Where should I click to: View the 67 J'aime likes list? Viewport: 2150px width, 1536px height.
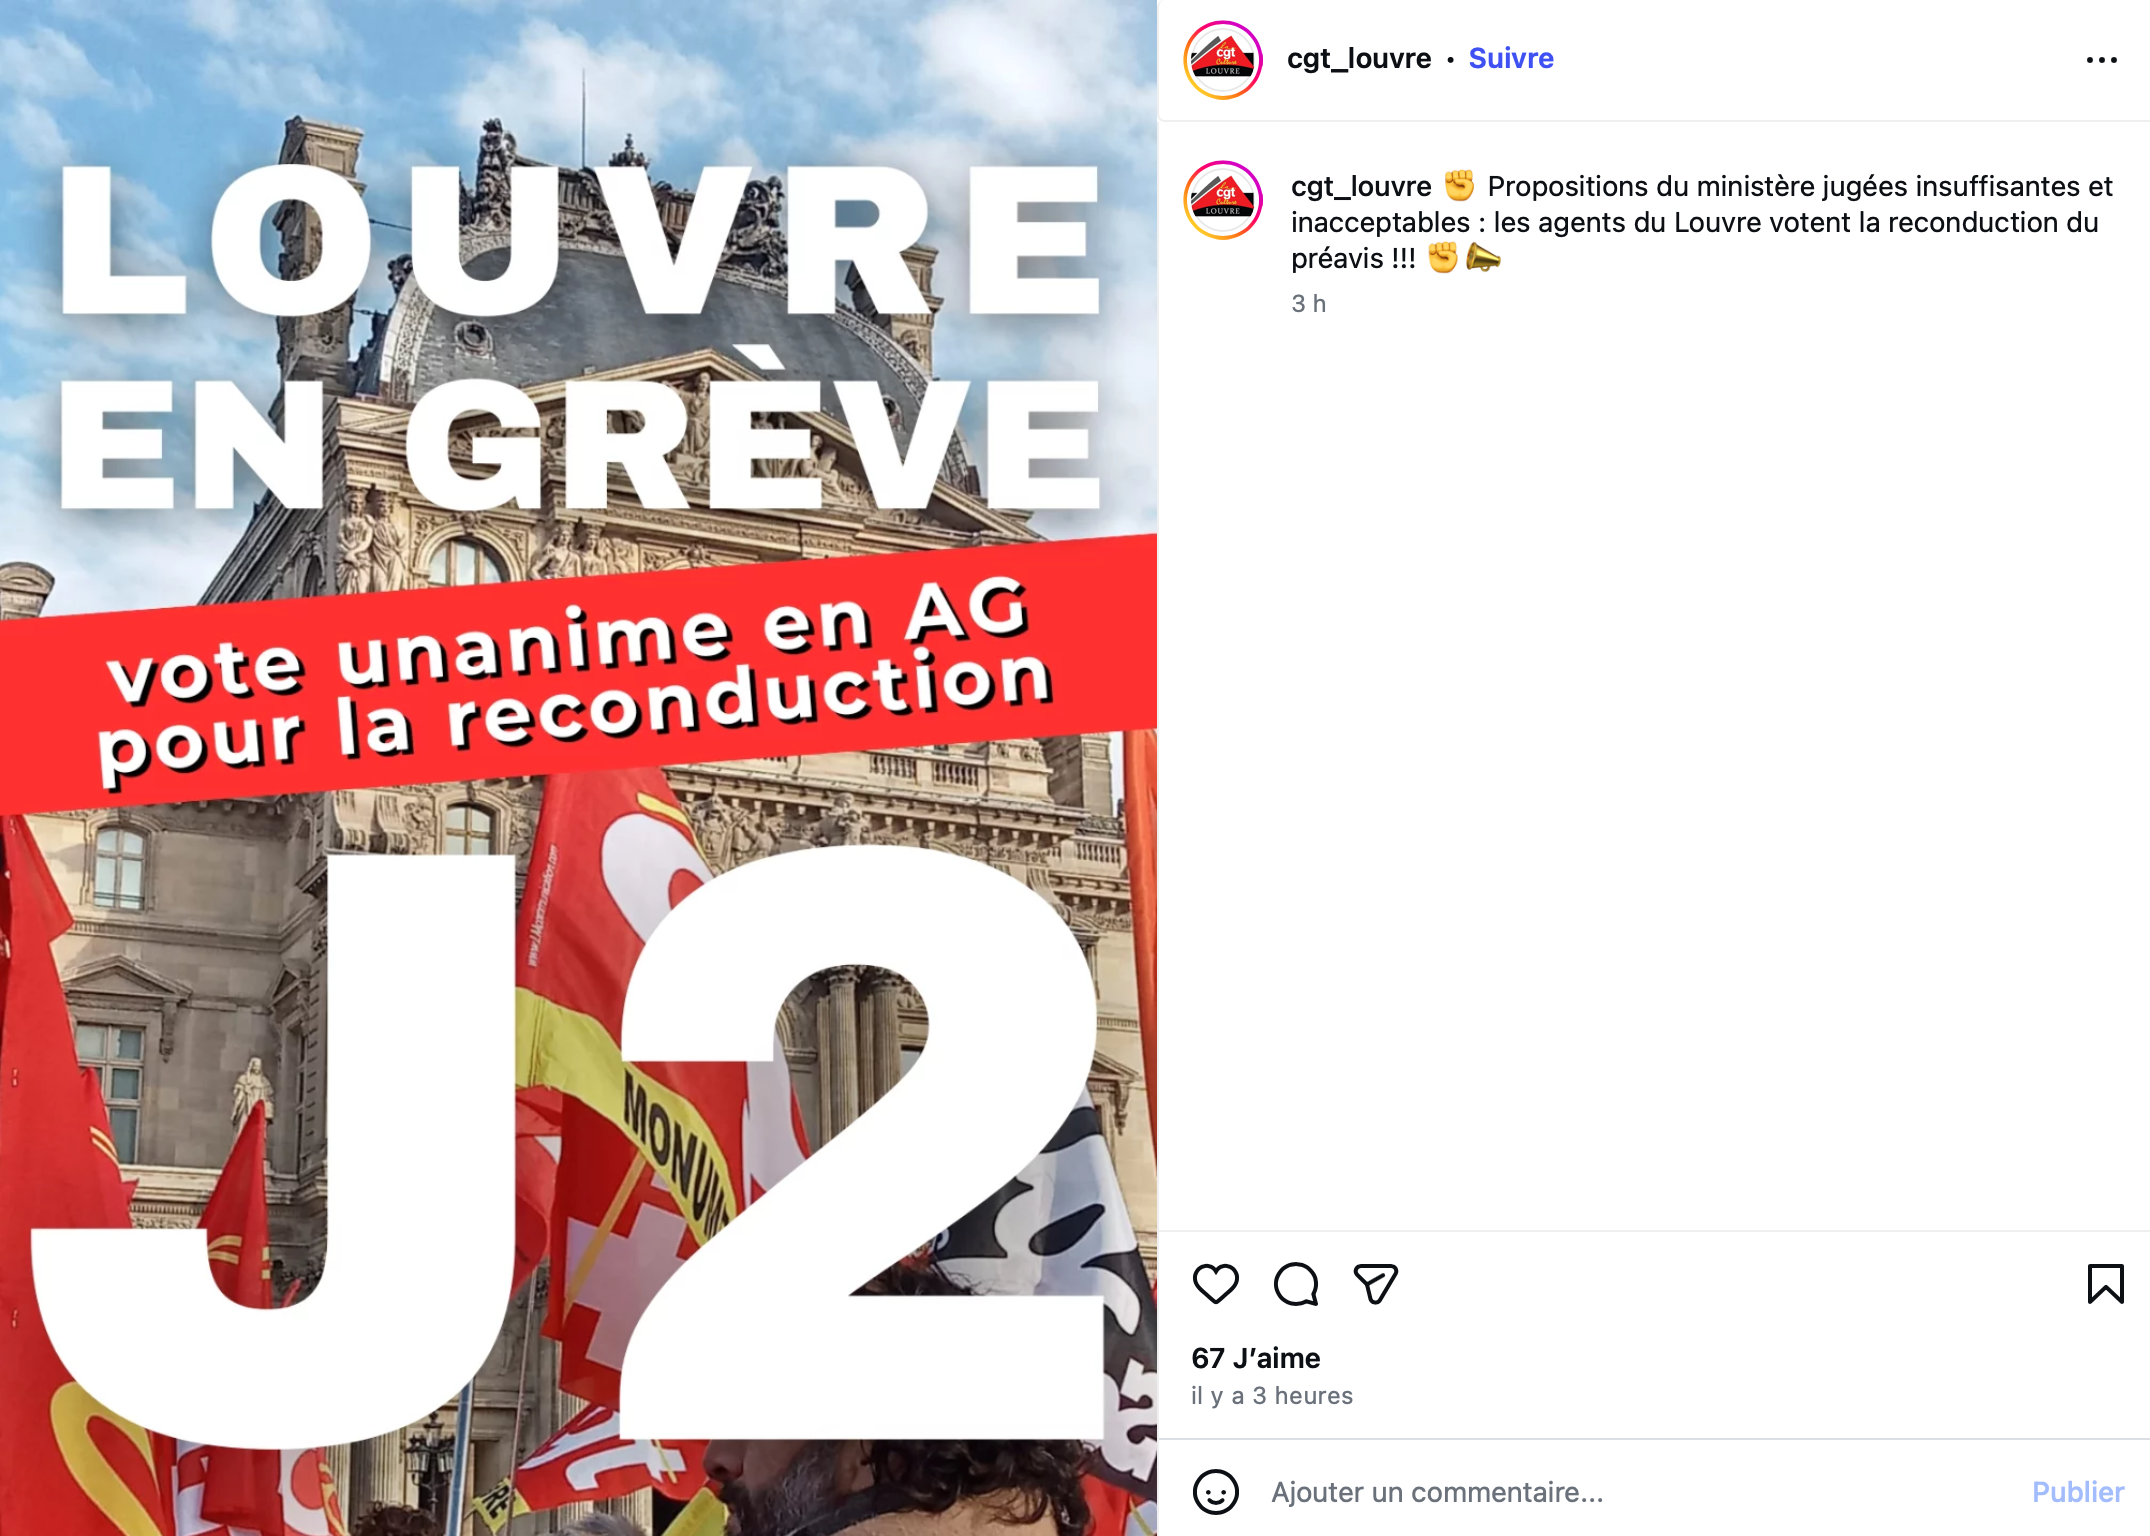click(1255, 1358)
